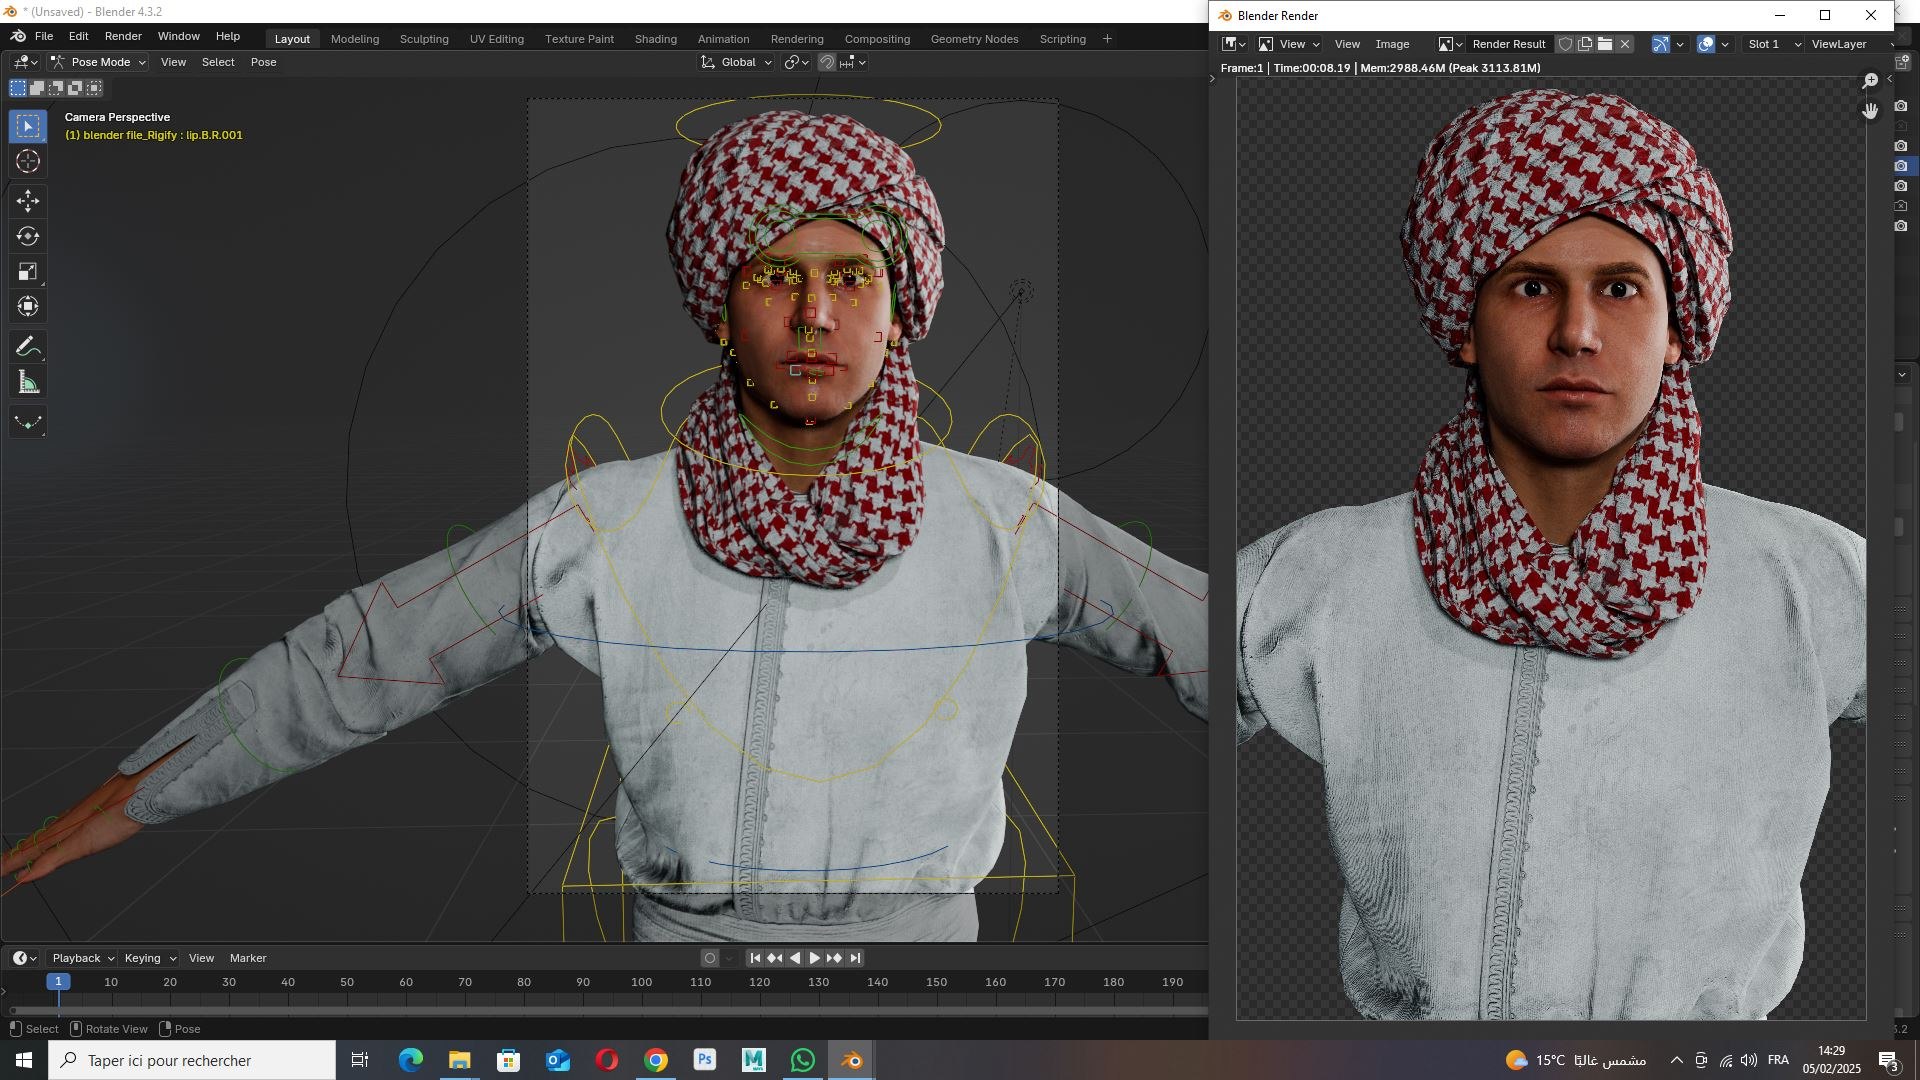Screen dimensions: 1920x1080
Task: Open the Image menu in render window
Action: (1392, 44)
